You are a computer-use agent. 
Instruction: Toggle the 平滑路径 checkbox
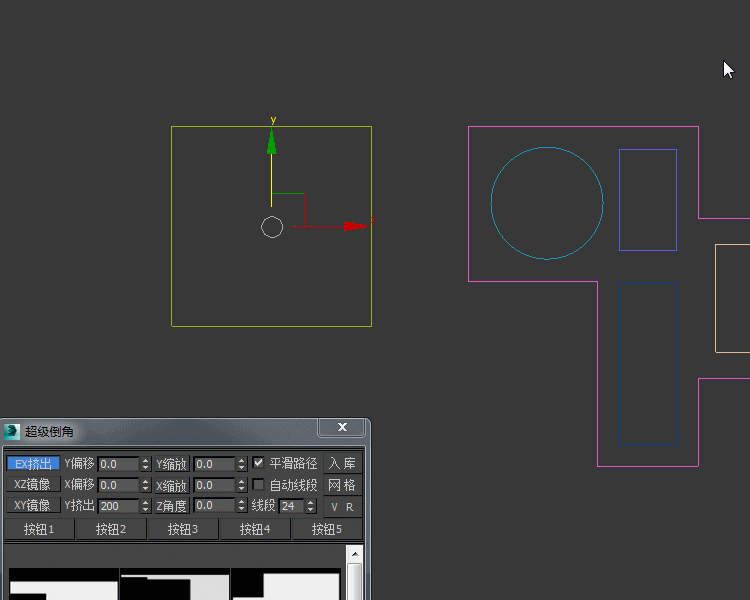(259, 464)
